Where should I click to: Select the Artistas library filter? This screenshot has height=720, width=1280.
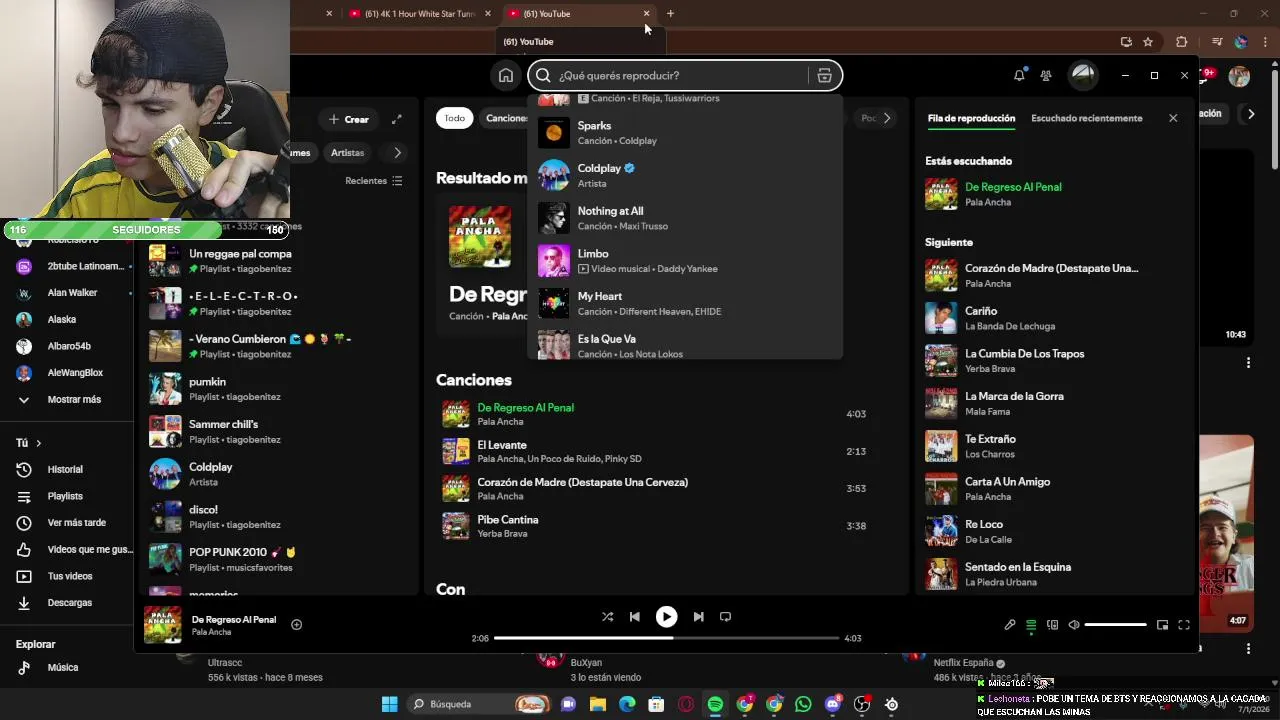pyautogui.click(x=348, y=153)
